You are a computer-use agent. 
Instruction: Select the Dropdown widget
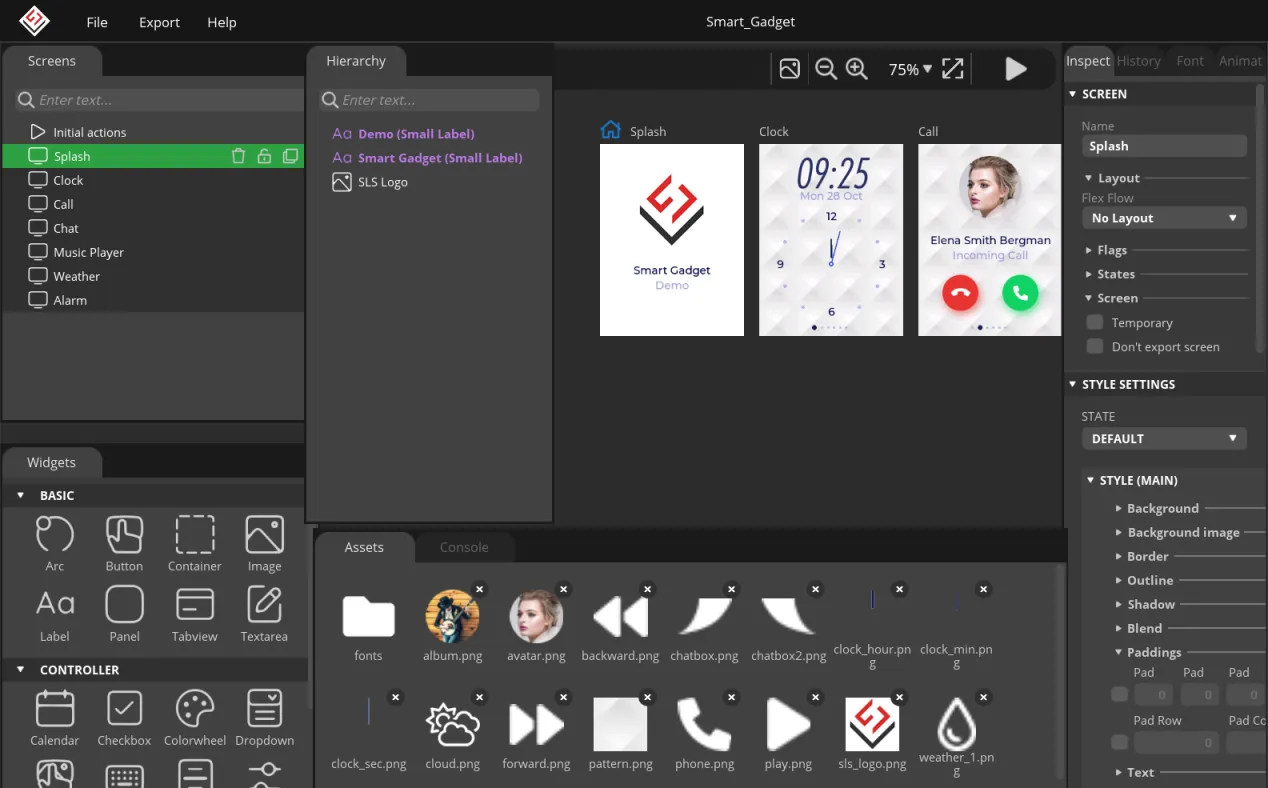click(264, 718)
